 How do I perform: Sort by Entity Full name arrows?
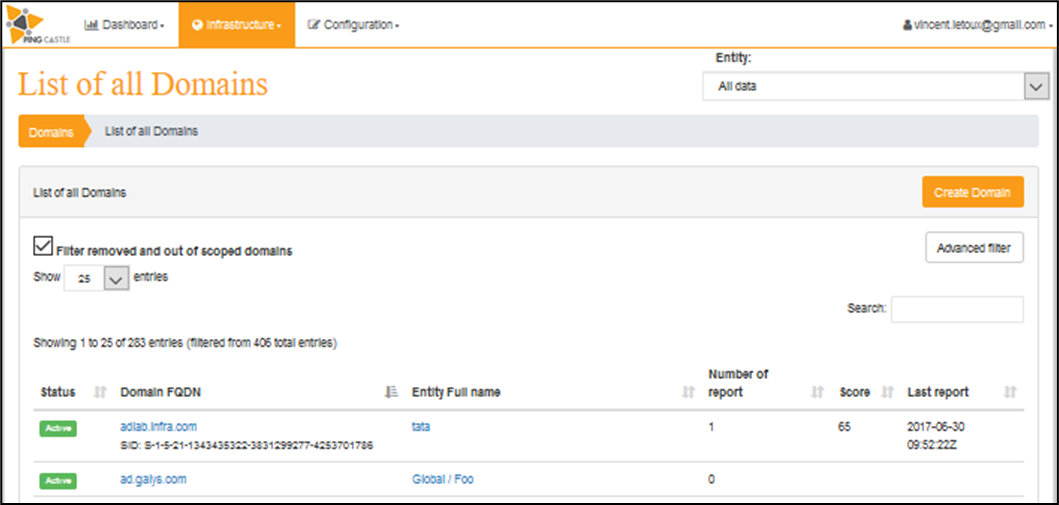pos(688,392)
